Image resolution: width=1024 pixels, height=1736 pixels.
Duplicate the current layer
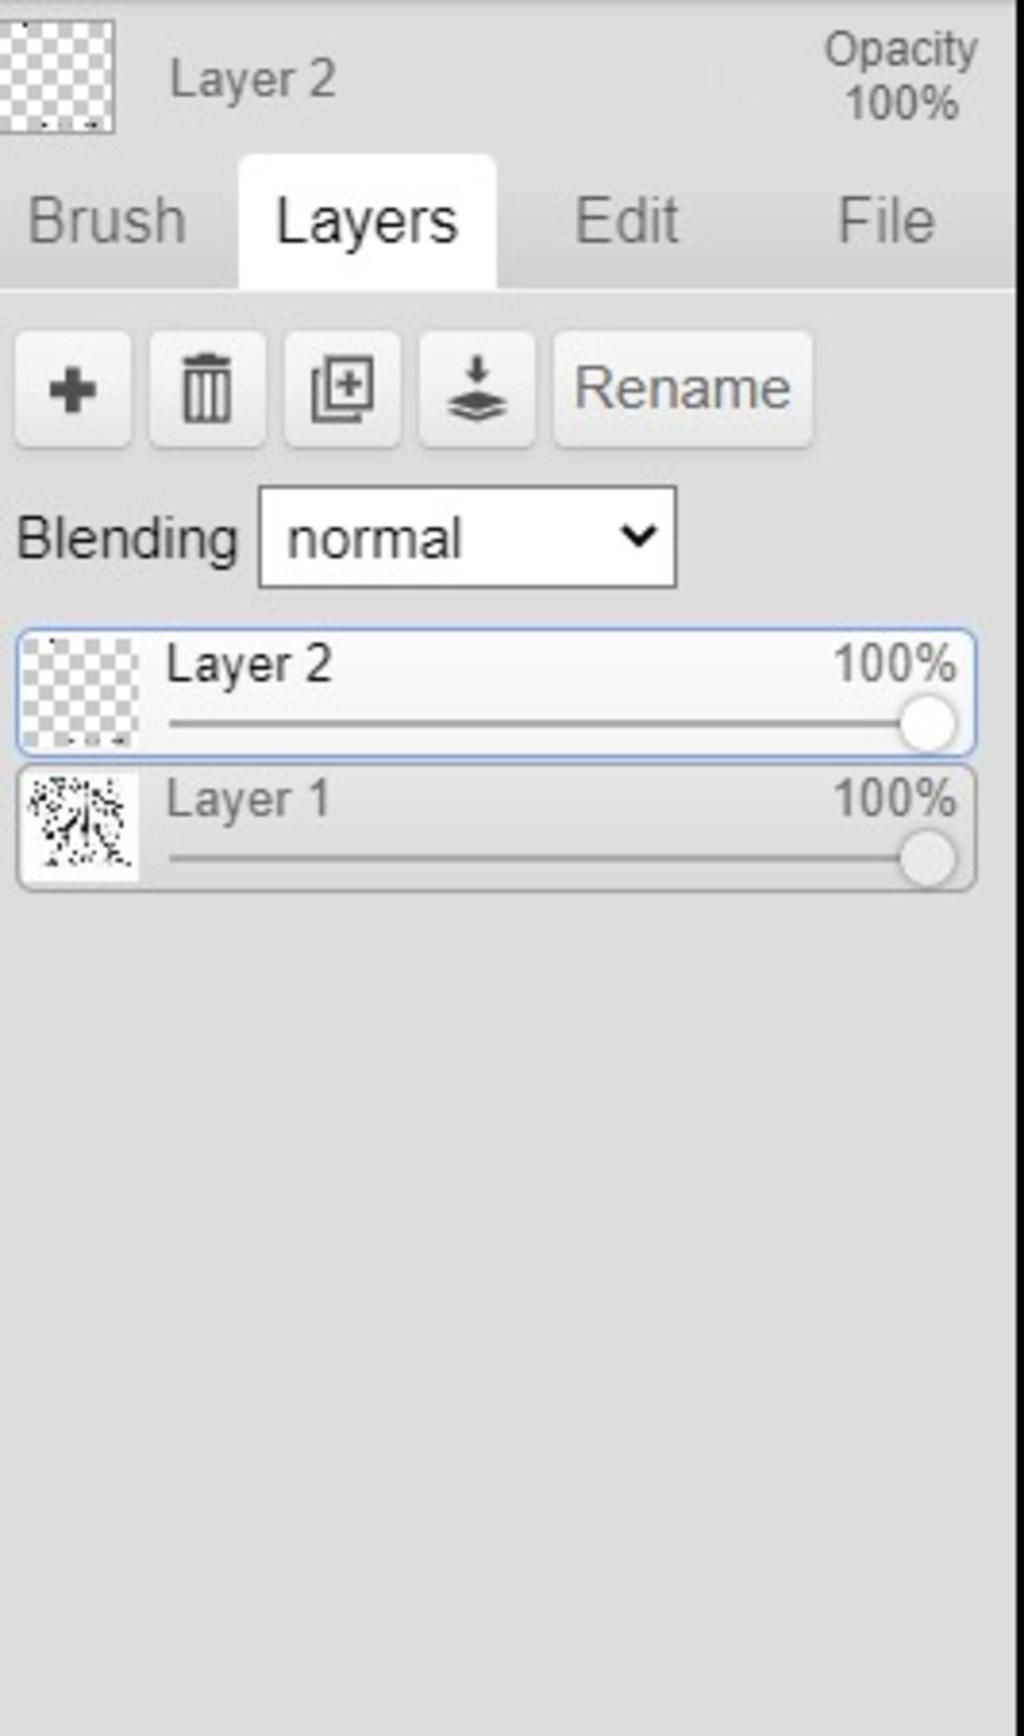(x=342, y=389)
